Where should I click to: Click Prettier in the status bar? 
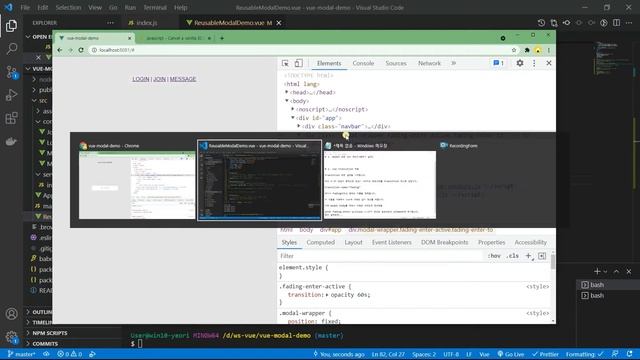pyautogui.click(x=545, y=354)
